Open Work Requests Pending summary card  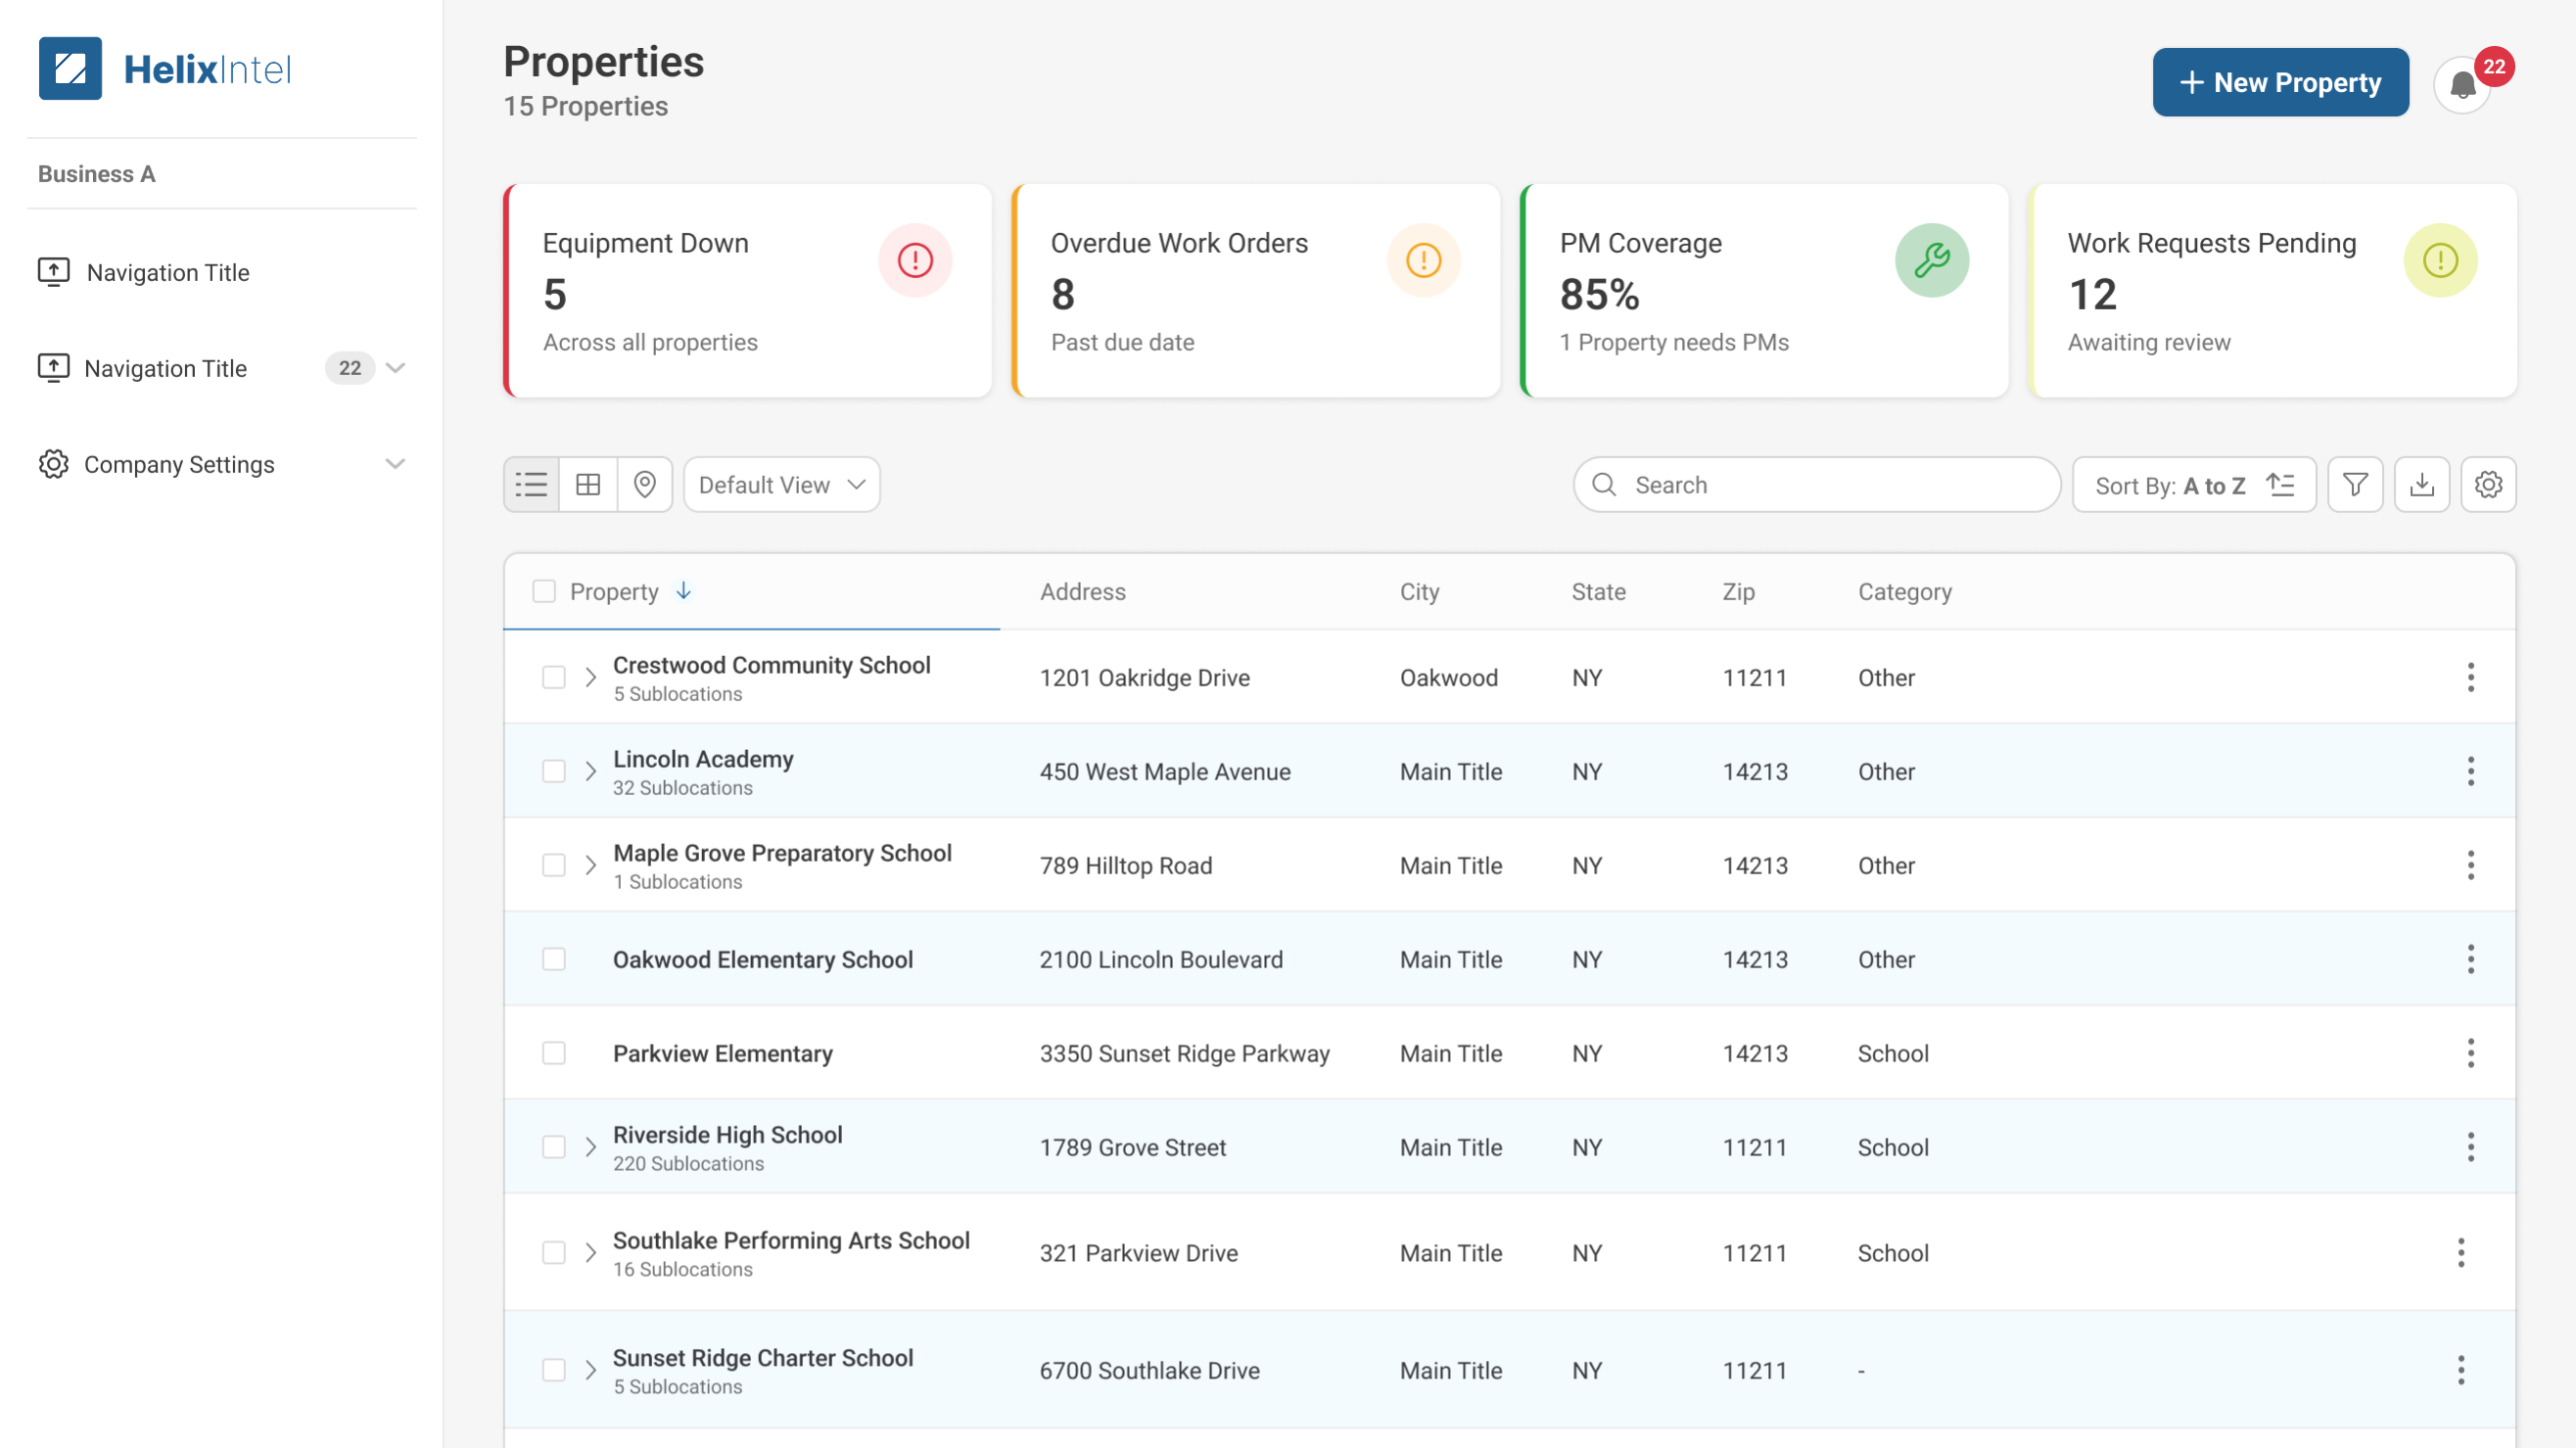click(x=2273, y=291)
